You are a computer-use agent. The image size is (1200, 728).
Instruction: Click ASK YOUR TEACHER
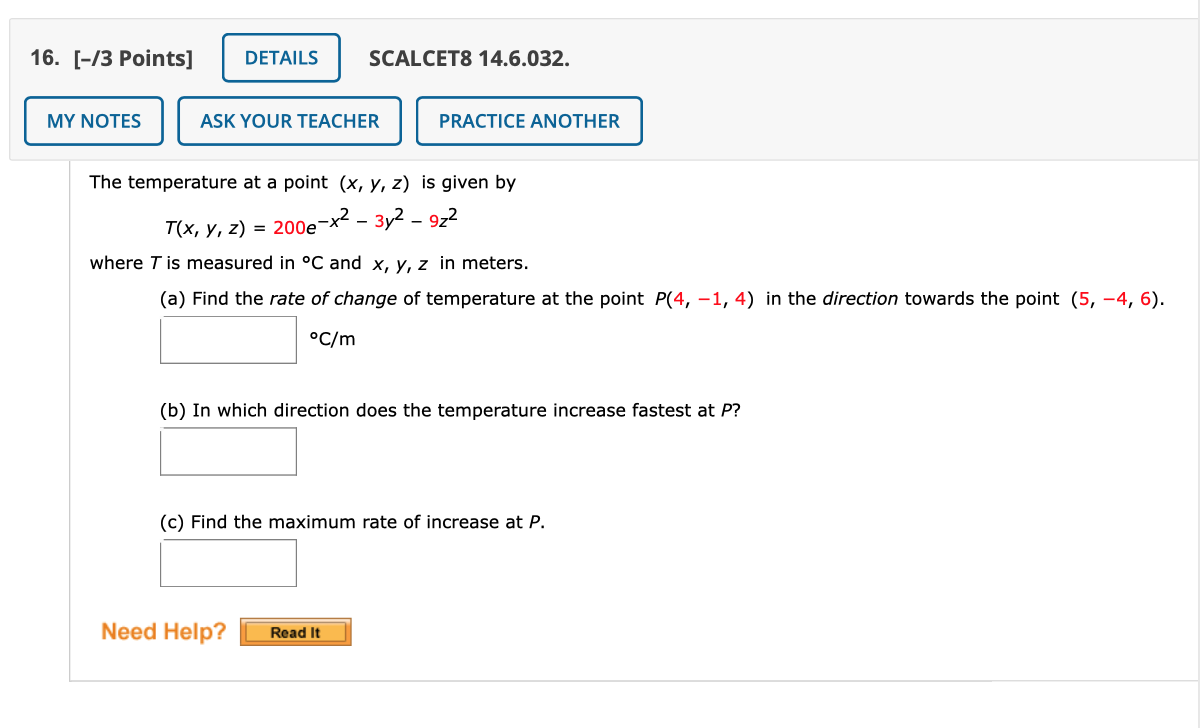[x=289, y=120]
